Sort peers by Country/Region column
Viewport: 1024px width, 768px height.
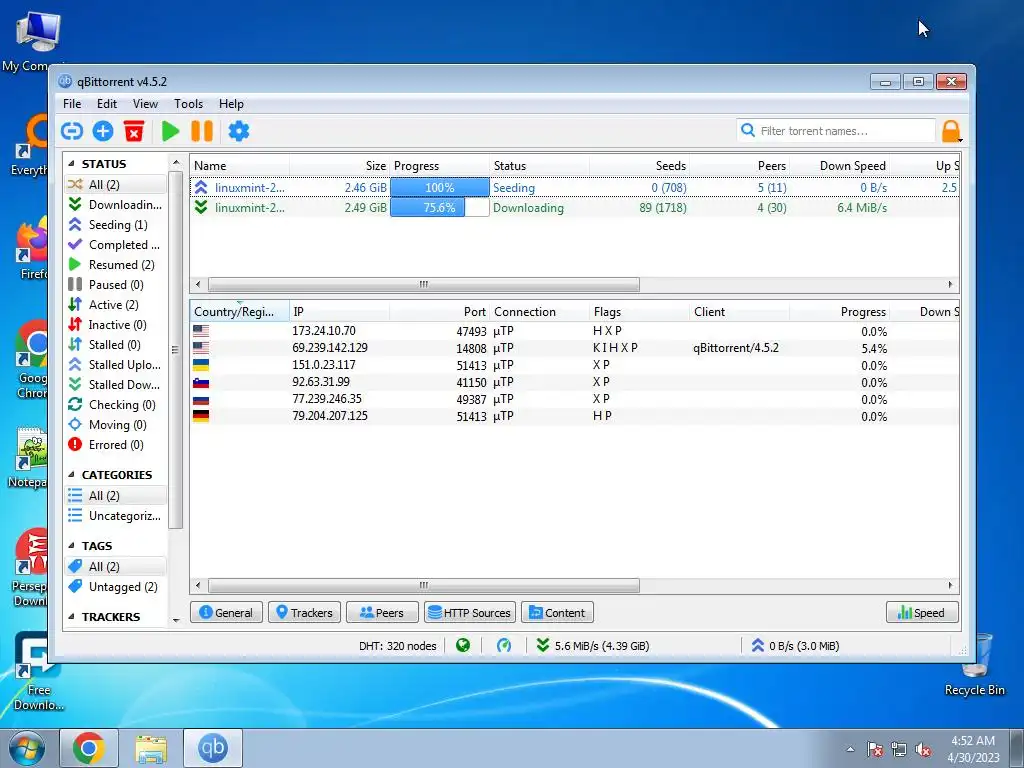(x=240, y=312)
